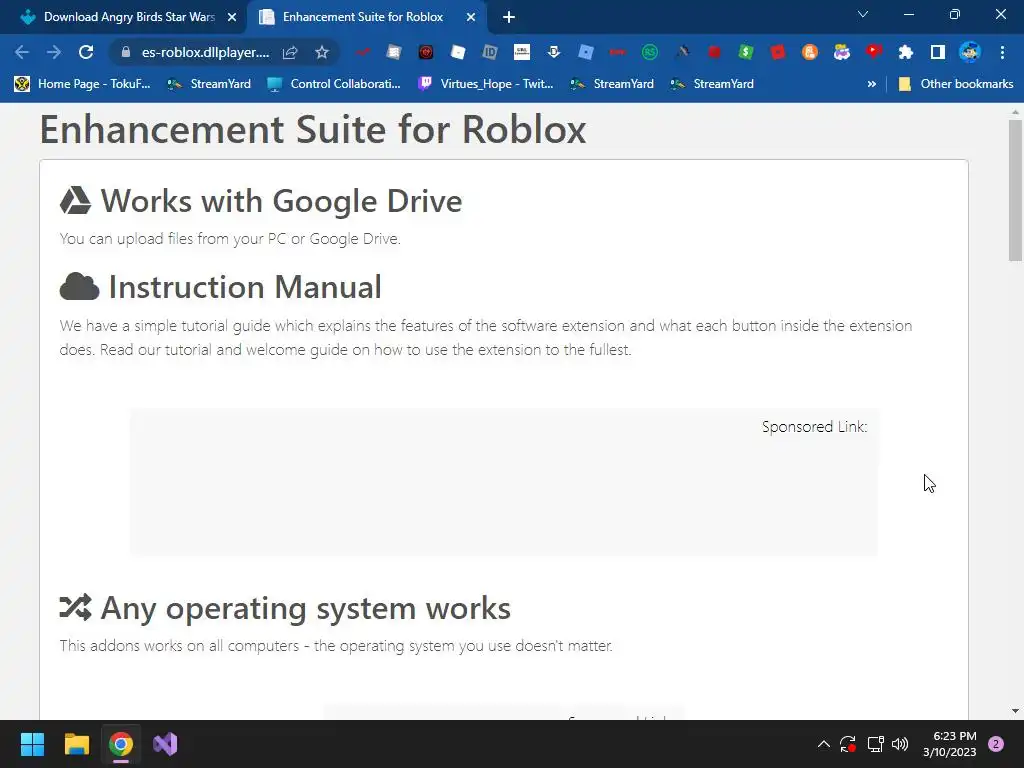
Task: Click the Any operating system works heading
Action: click(x=306, y=608)
